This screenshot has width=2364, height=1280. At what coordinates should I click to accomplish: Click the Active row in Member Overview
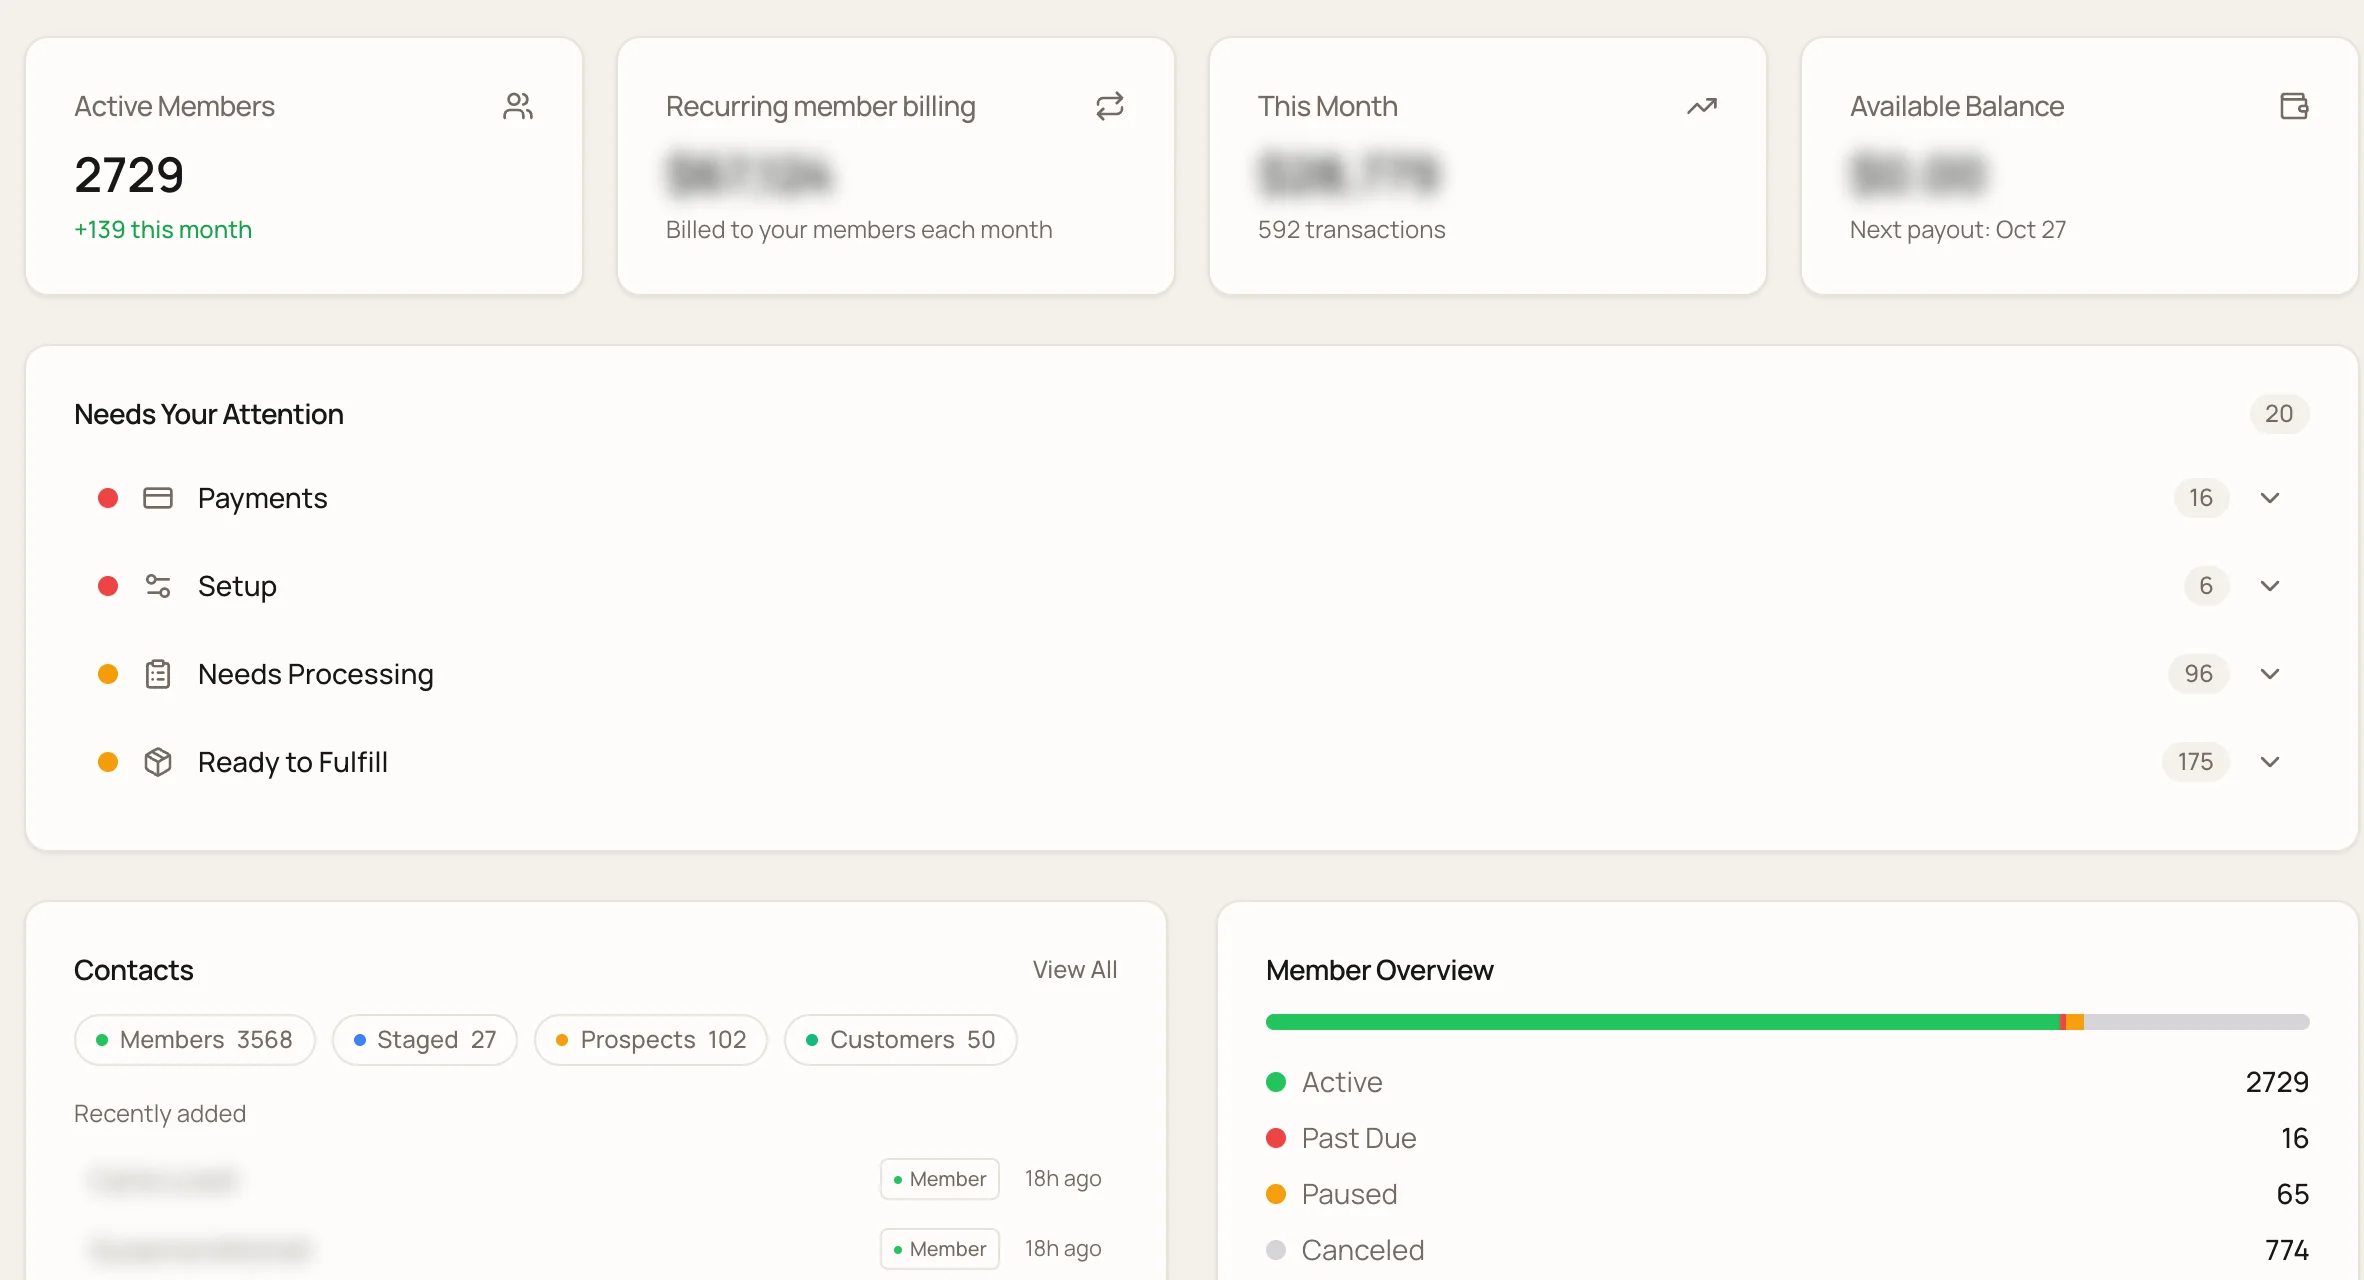pos(1787,1082)
